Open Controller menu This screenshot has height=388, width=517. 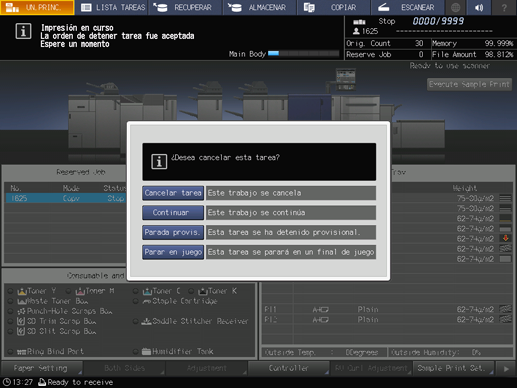[289, 368]
